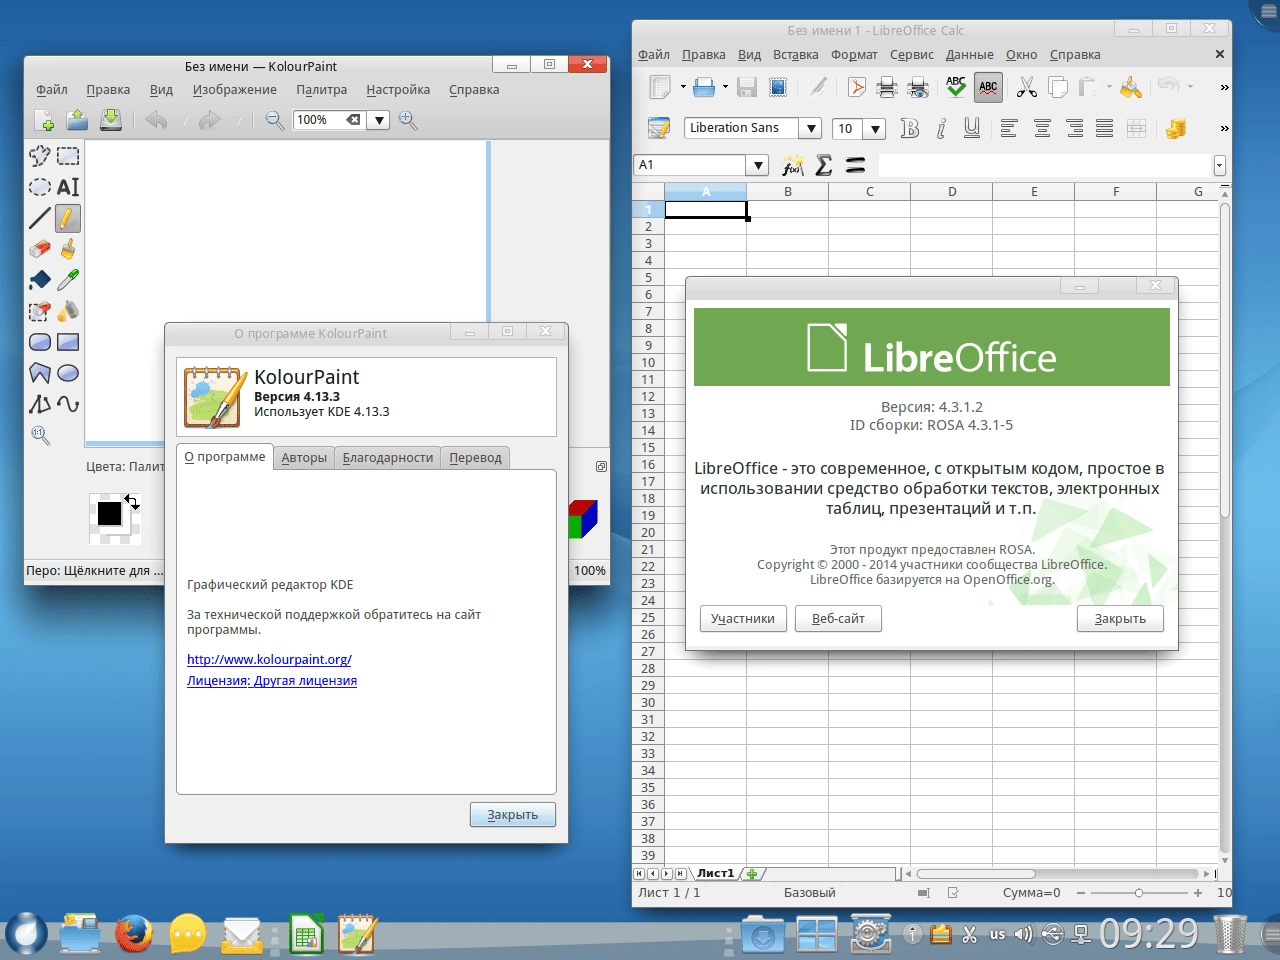The image size is (1280, 960).
Task: Choose the Color Eraser tool in KolourPaint
Action: tap(39, 311)
